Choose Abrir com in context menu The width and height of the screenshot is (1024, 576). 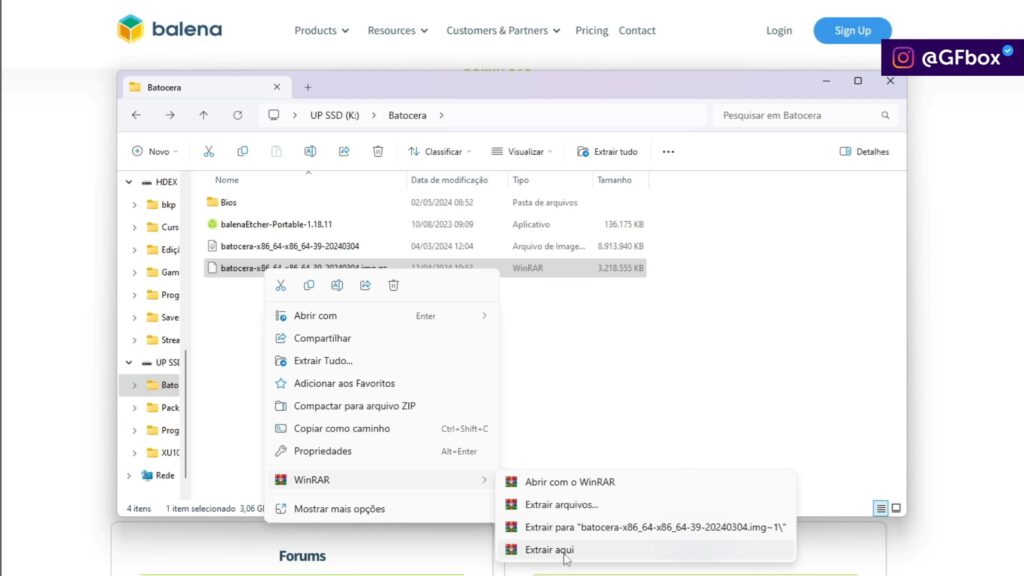(381, 315)
